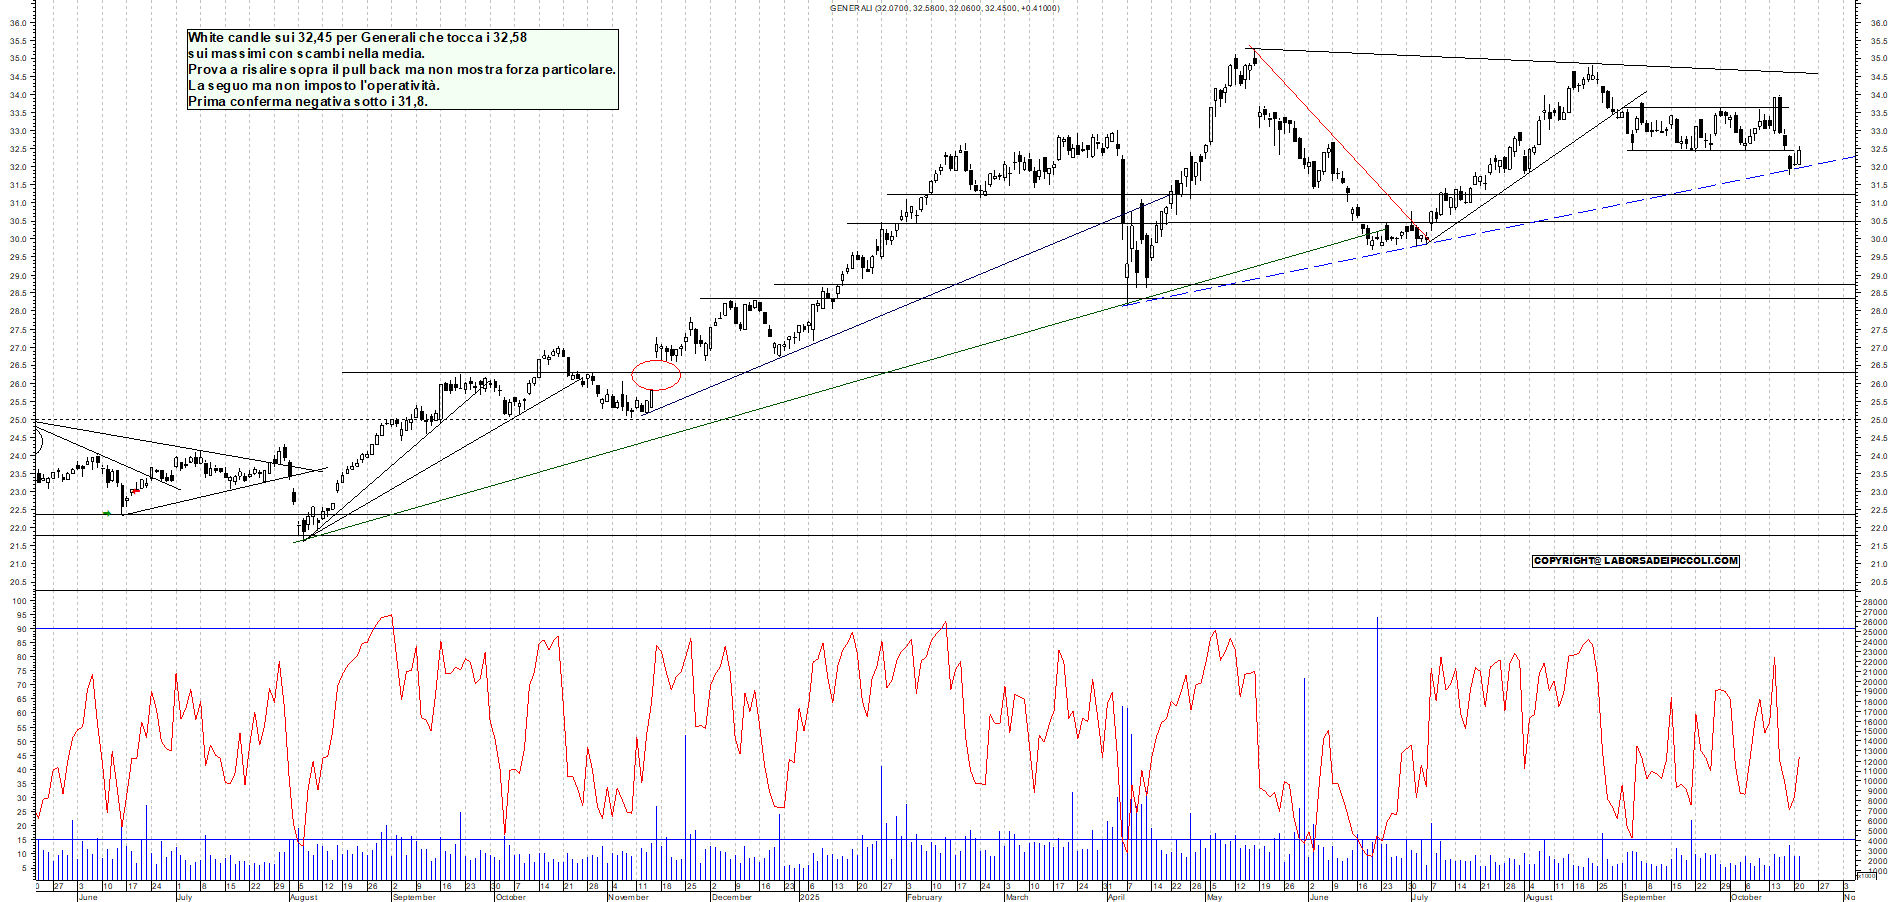This screenshot has height=902, width=1890.
Task: Click the February label on the time axis
Action: (924, 897)
